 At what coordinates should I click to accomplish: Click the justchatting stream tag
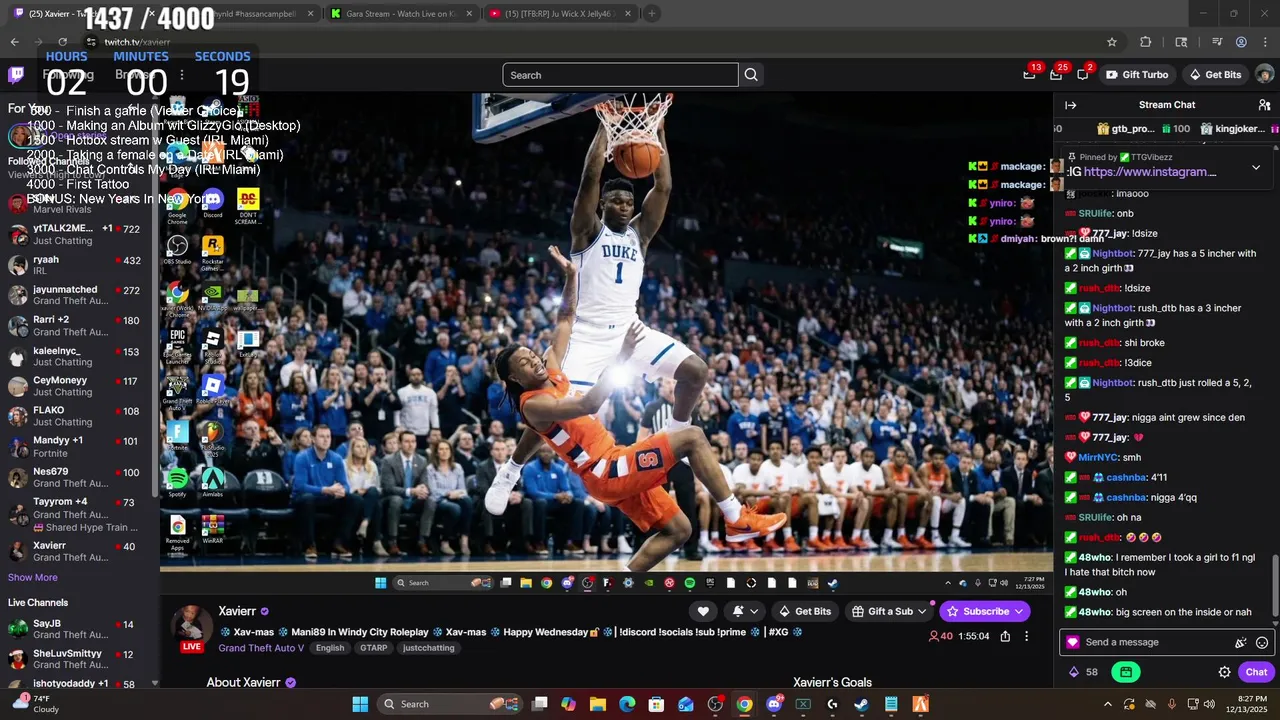(428, 648)
